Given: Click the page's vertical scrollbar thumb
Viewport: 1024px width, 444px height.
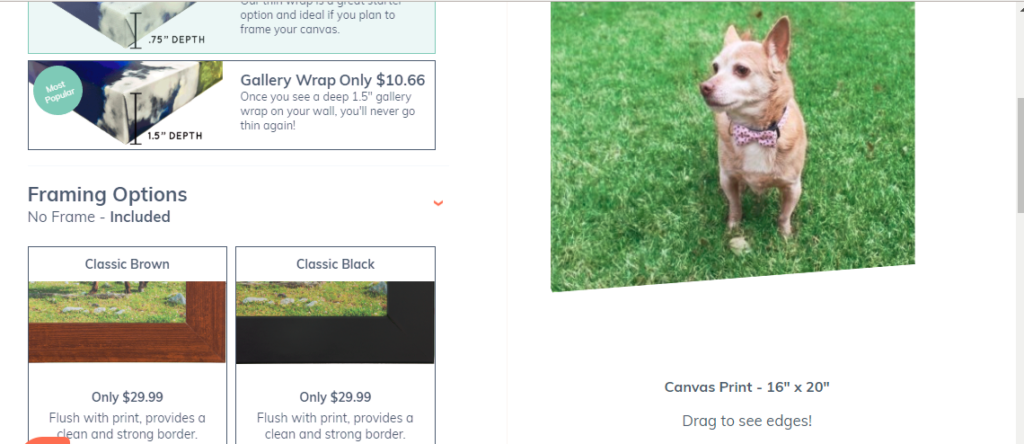Looking at the screenshot, I should pyautogui.click(x=1020, y=155).
